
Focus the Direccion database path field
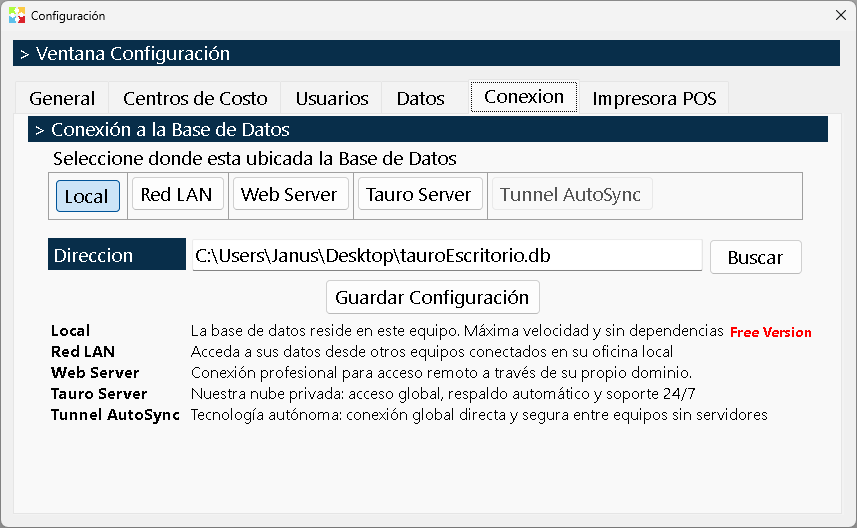tap(447, 255)
